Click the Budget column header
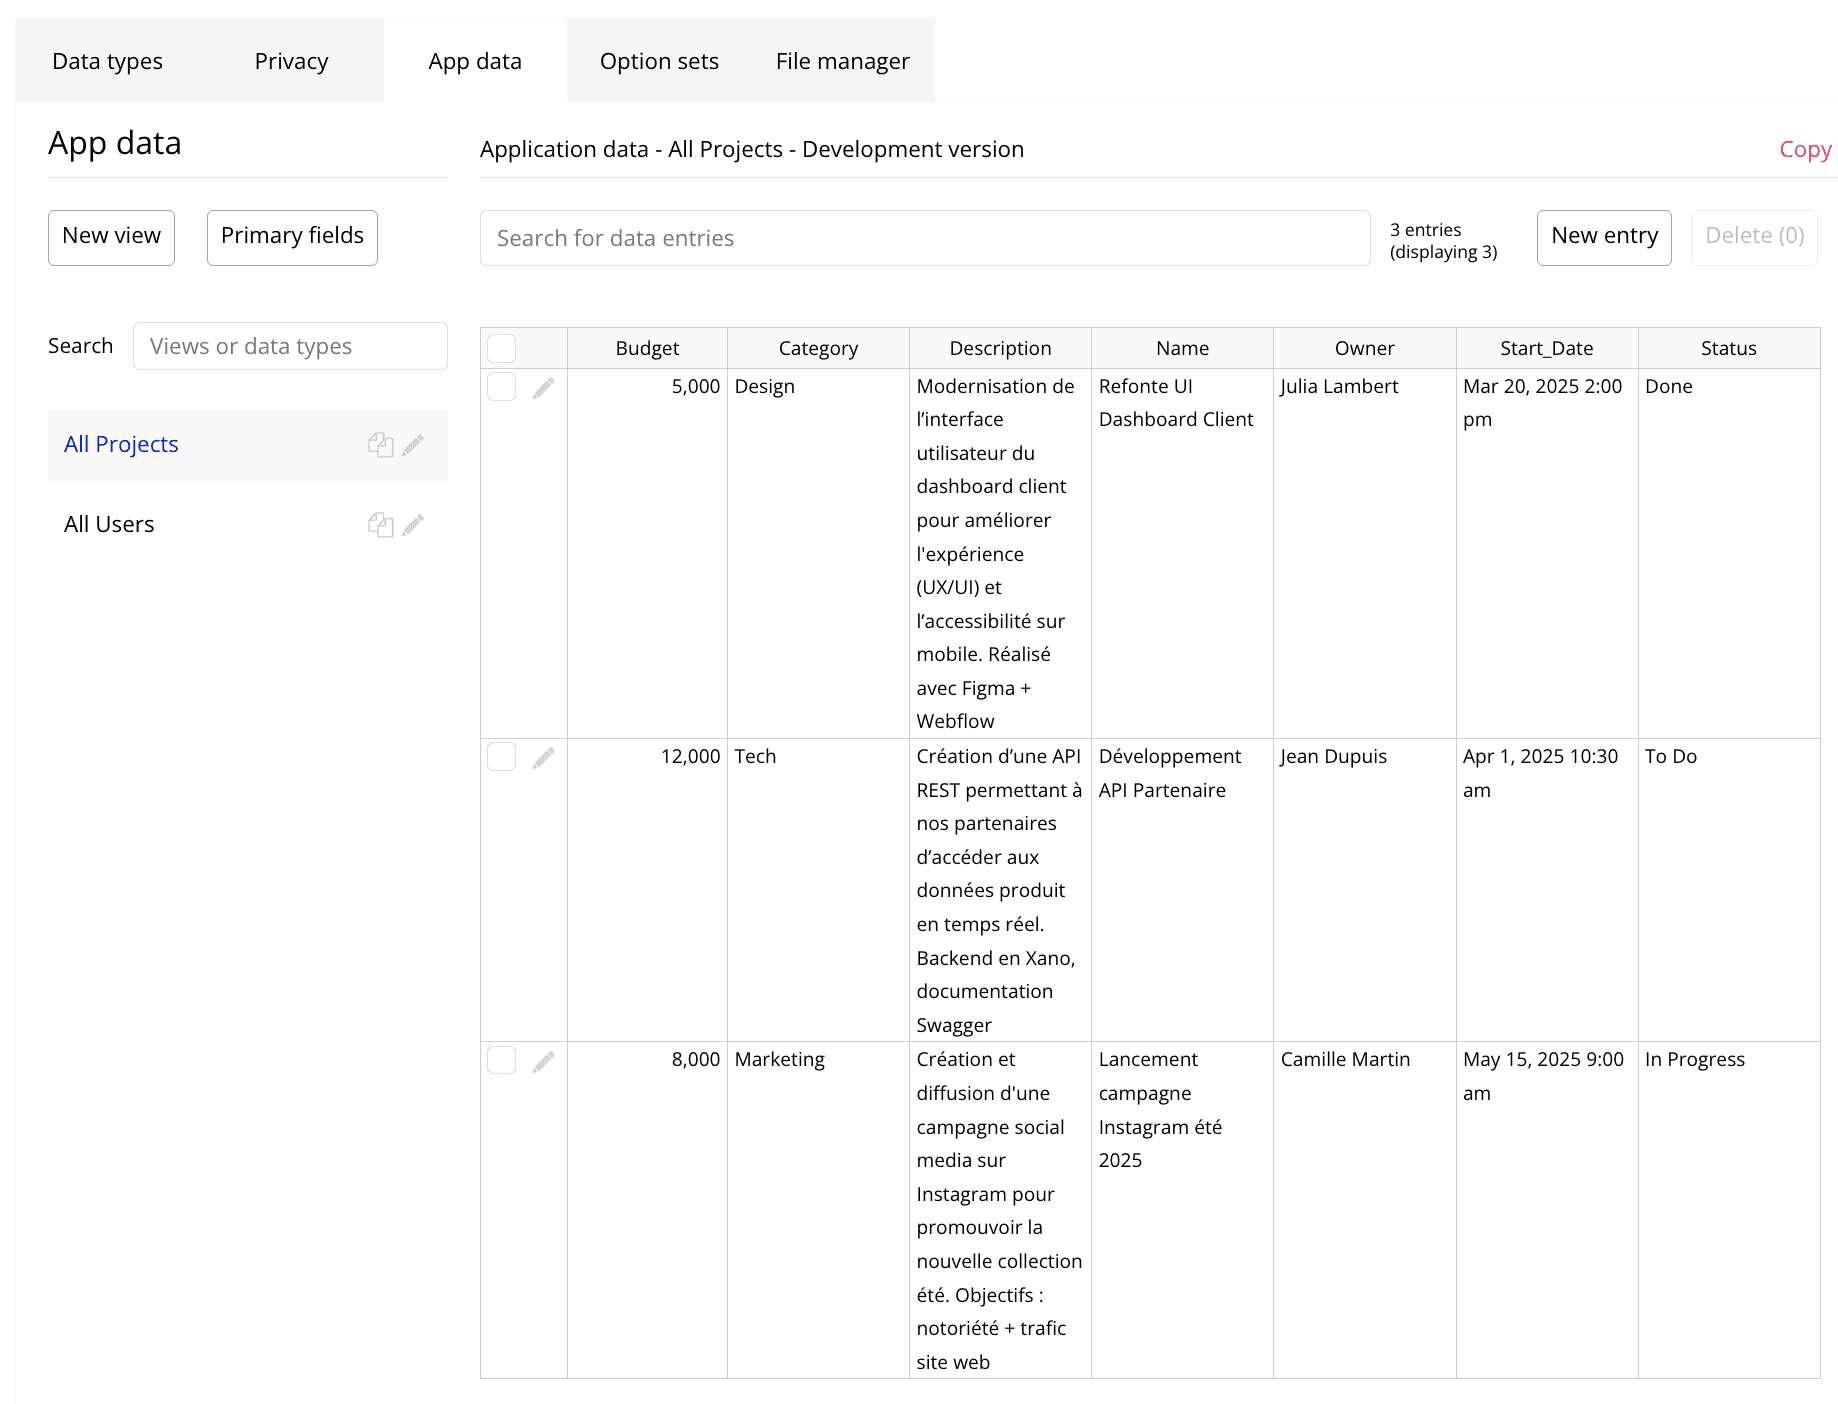 pyautogui.click(x=647, y=348)
